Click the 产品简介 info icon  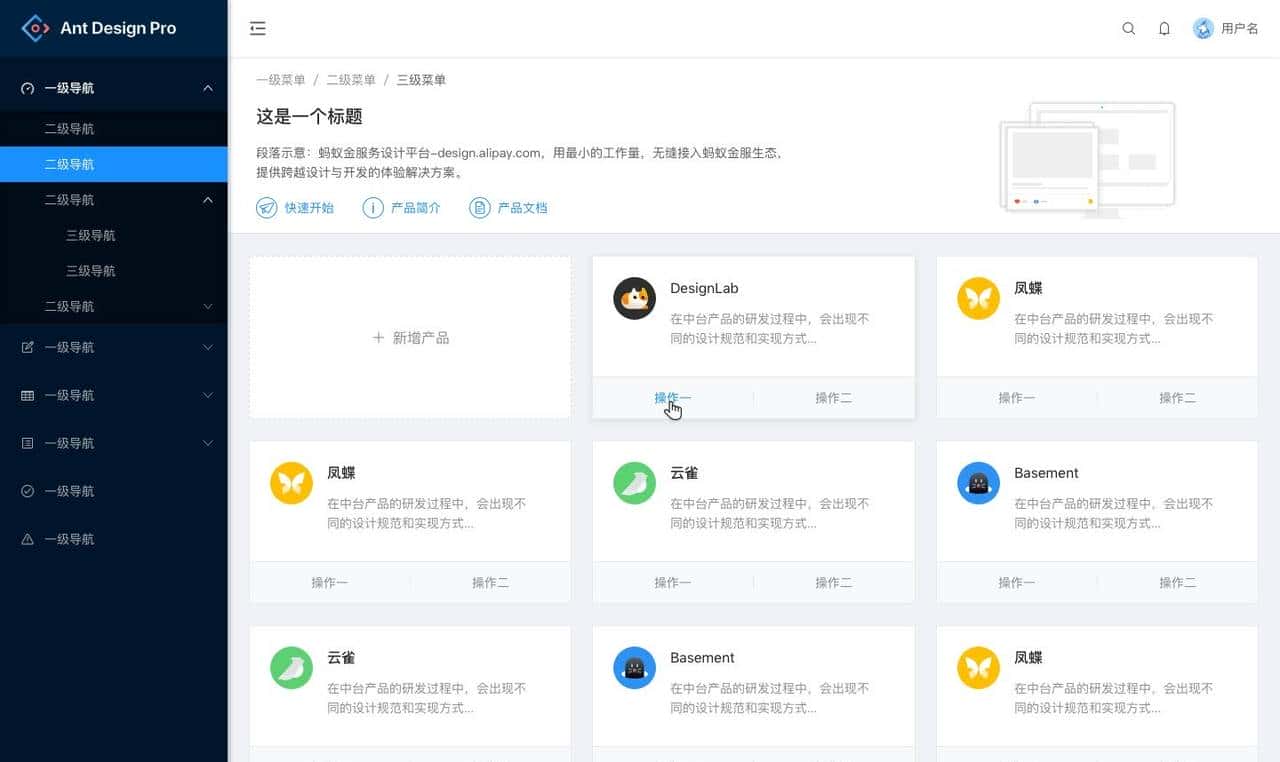(372, 207)
